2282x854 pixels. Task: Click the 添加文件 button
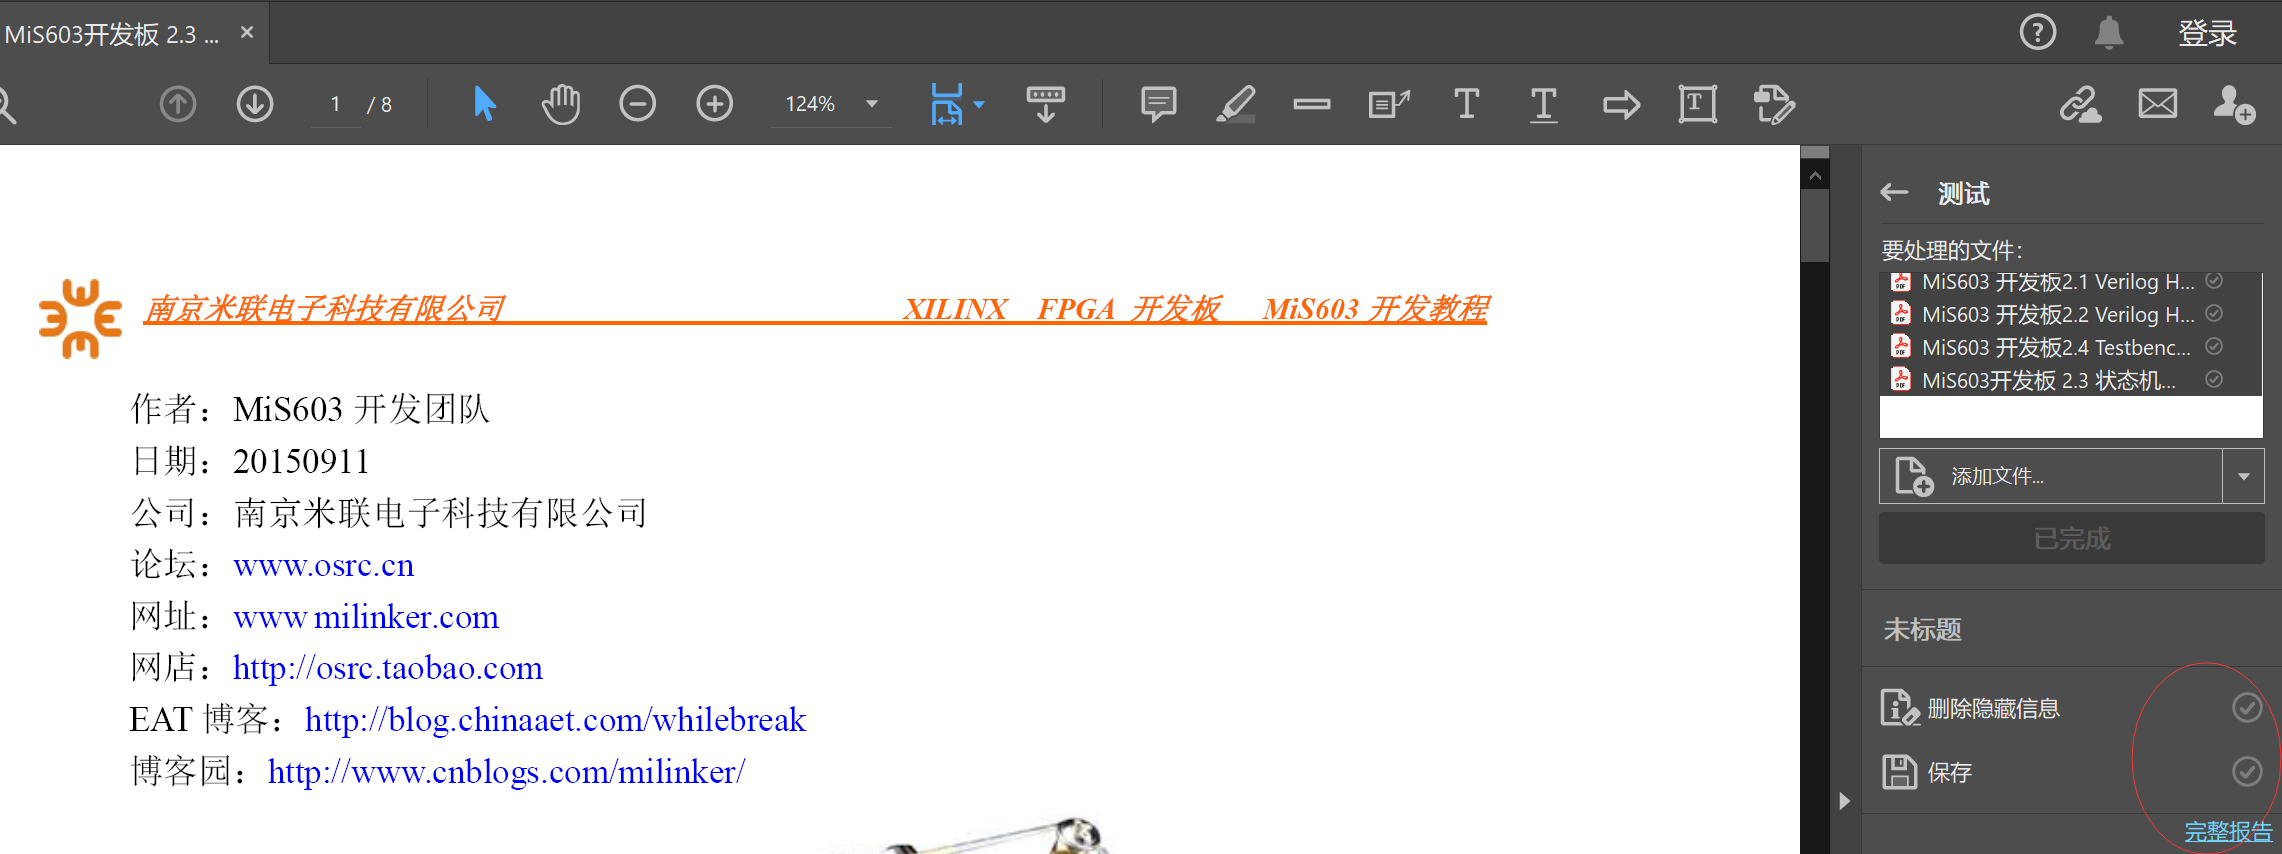pyautogui.click(x=2051, y=476)
